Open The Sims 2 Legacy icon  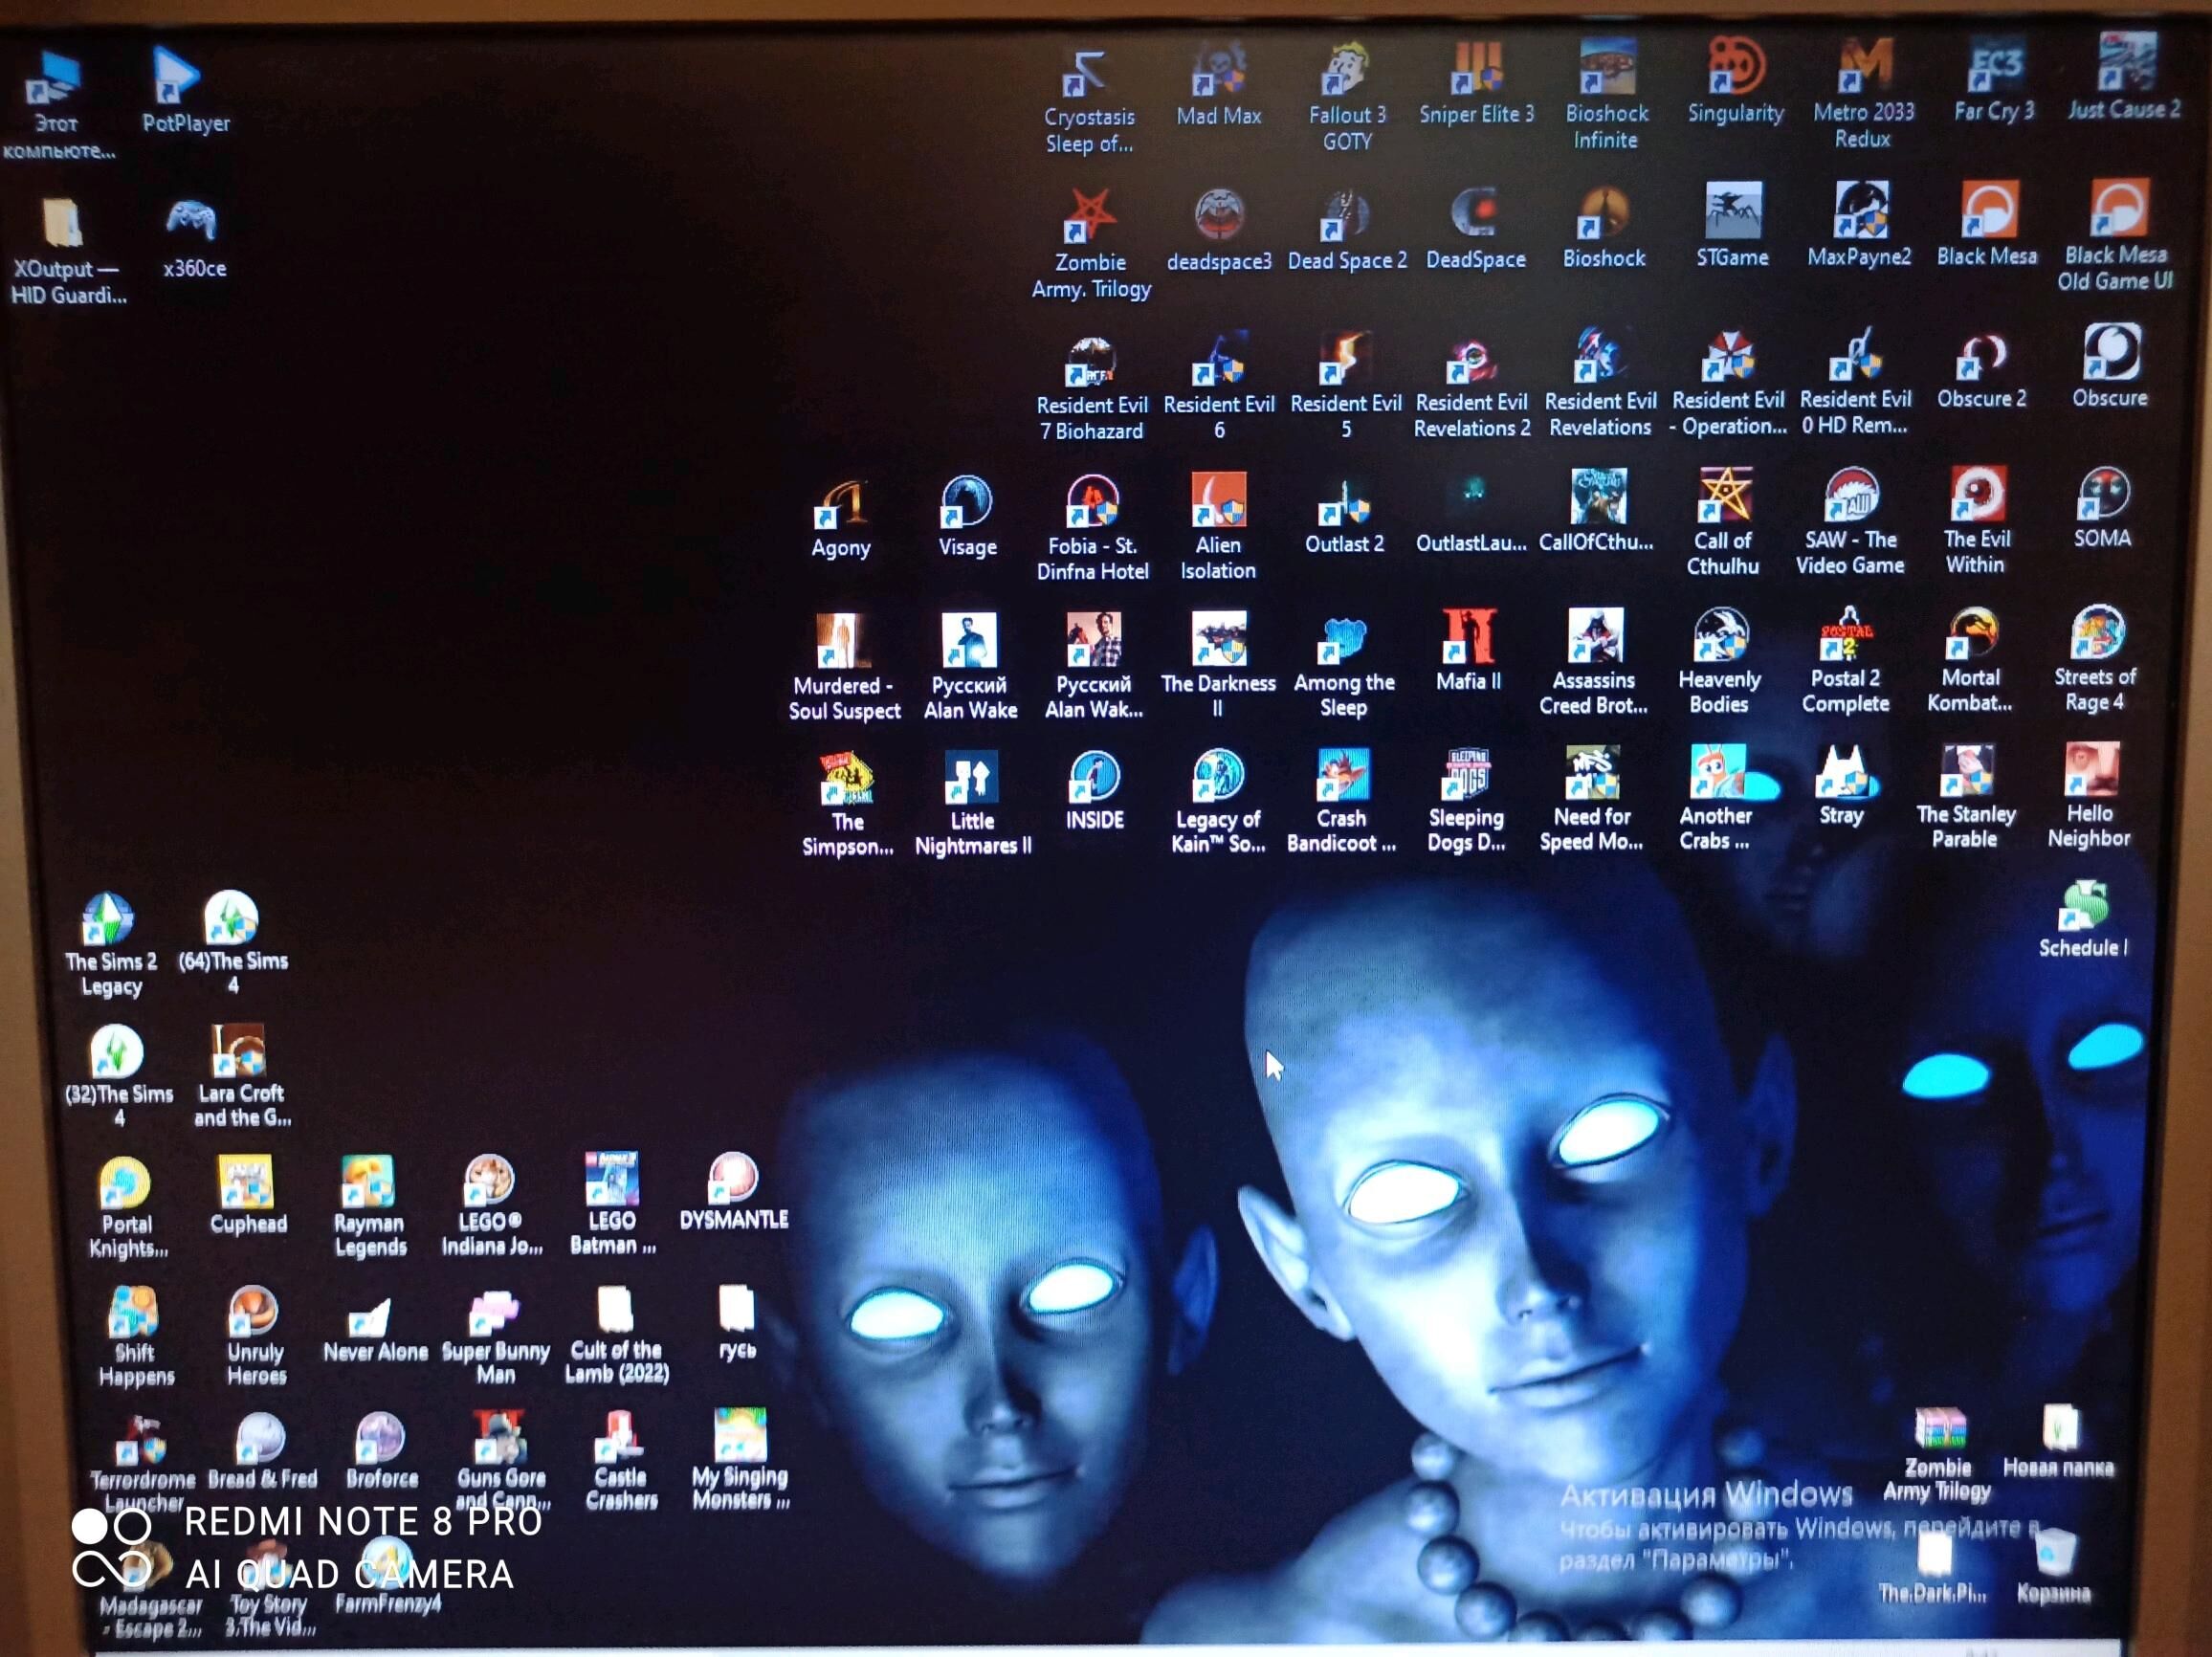point(109,919)
